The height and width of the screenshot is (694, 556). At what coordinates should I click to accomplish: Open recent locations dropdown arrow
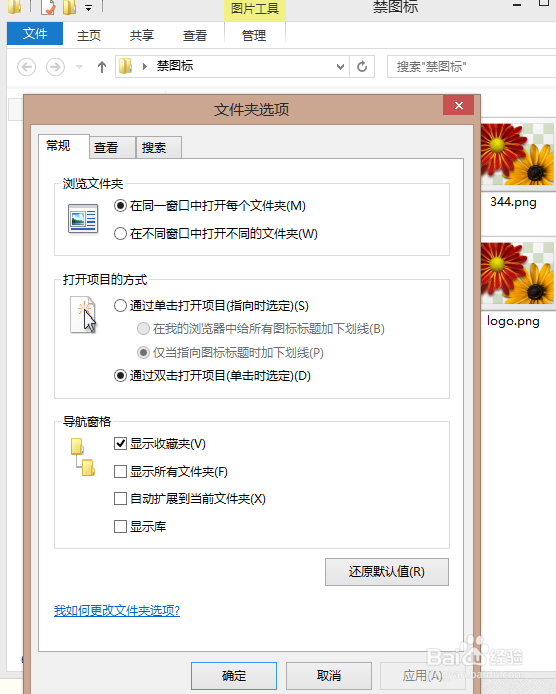click(x=80, y=67)
